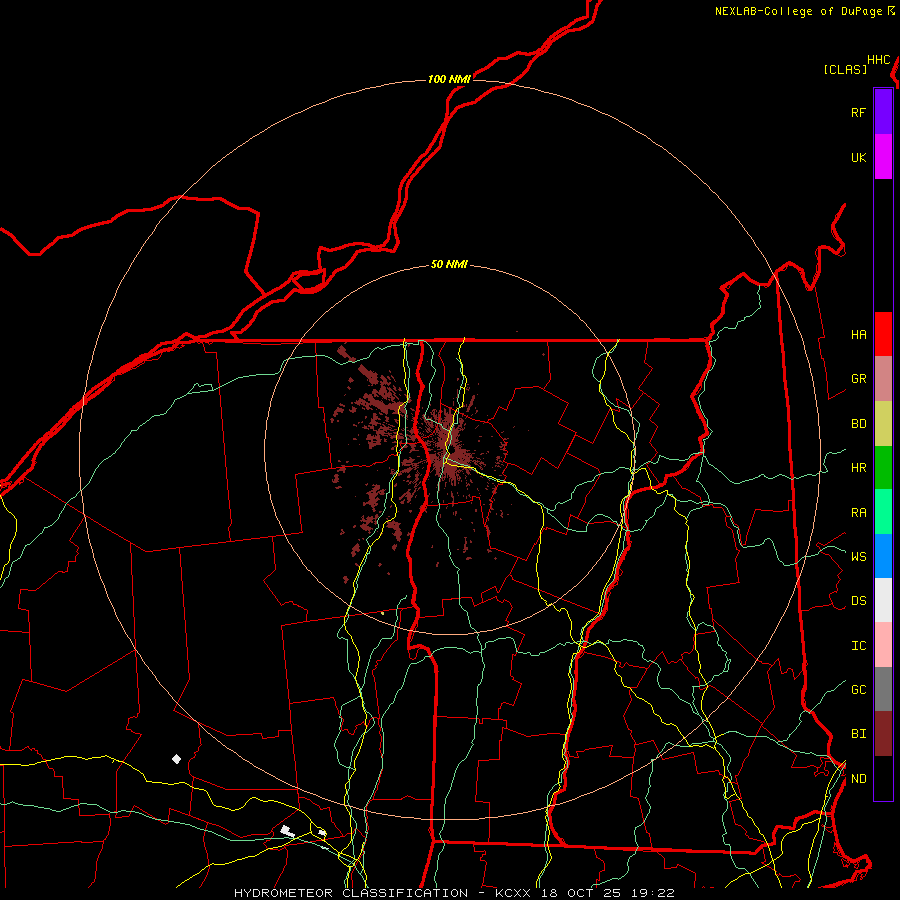This screenshot has width=900, height=900.
Task: Click the 19:22 timestamp in the caption
Action: 653,893
